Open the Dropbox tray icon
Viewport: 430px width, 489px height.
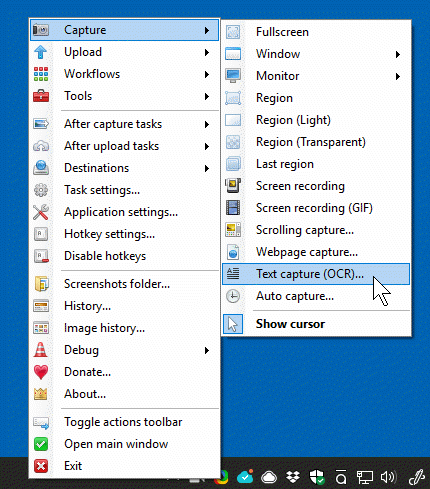pyautogui.click(x=293, y=477)
